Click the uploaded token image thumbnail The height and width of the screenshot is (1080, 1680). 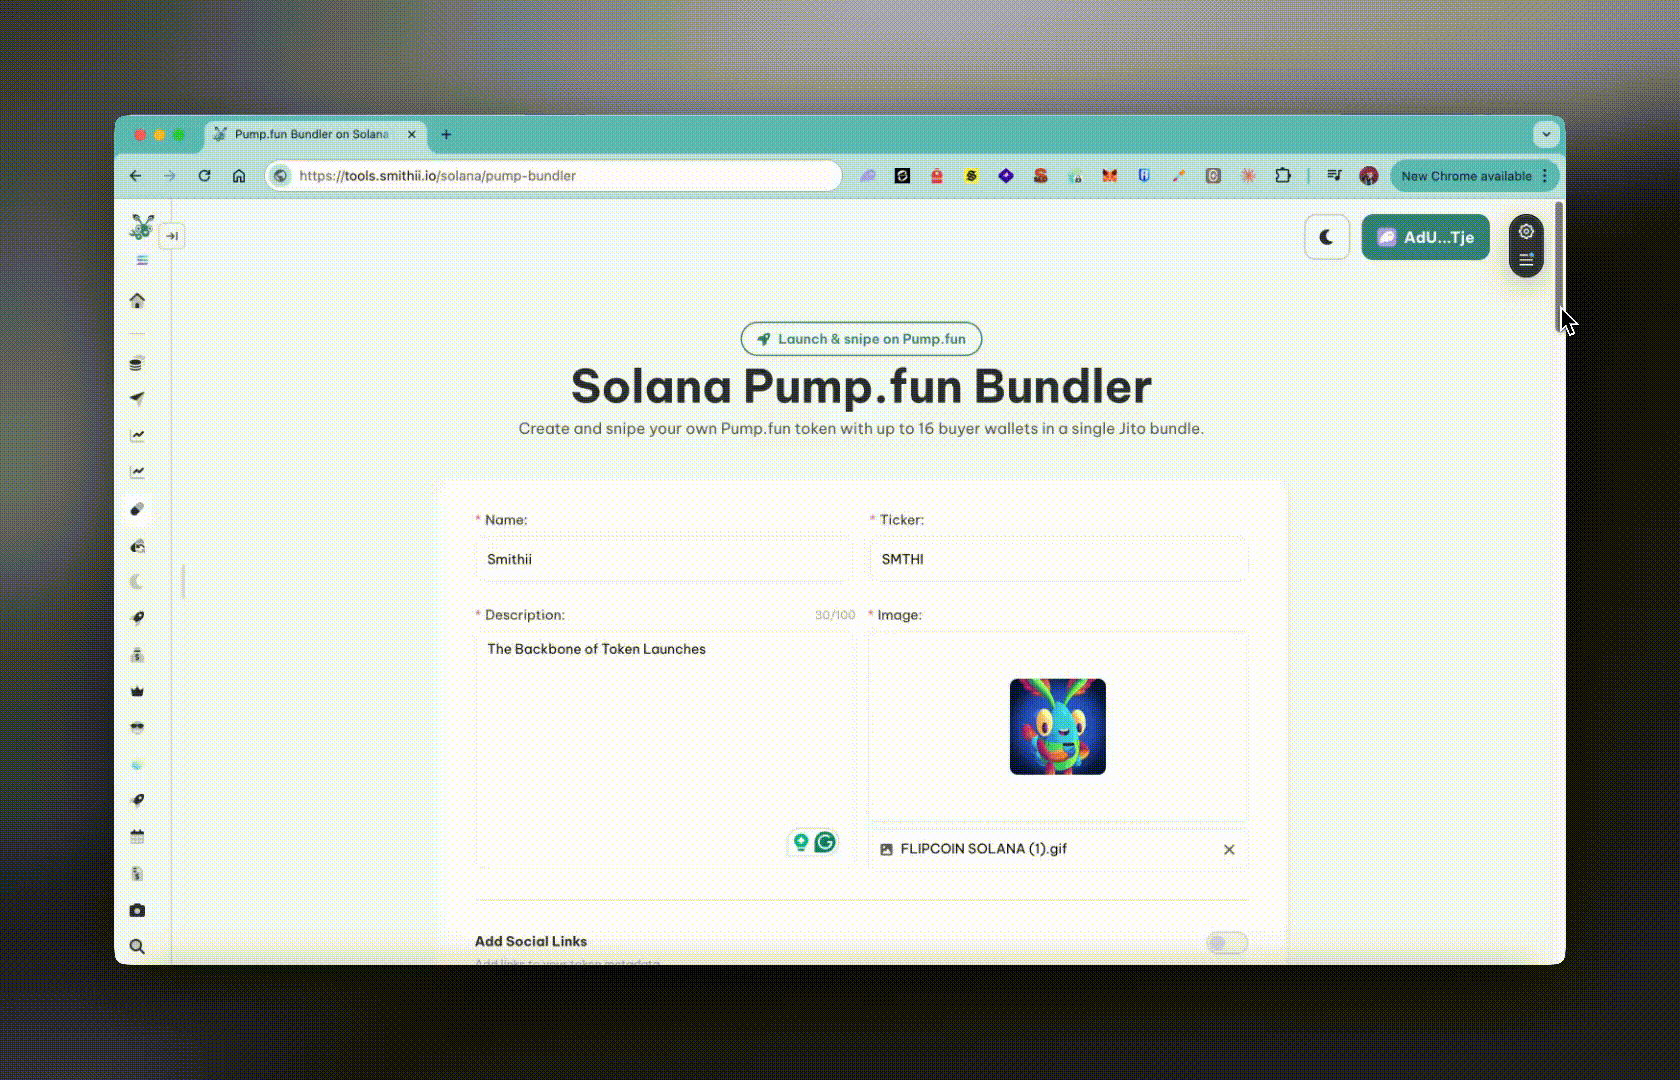click(1058, 727)
